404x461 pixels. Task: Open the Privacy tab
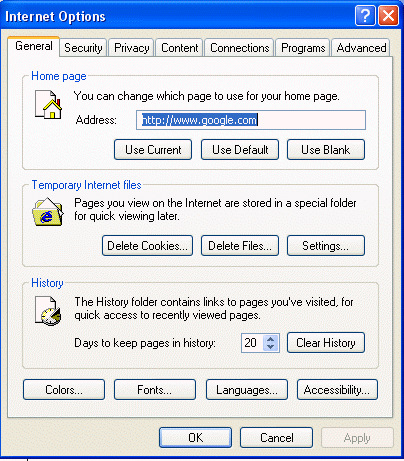pos(132,48)
